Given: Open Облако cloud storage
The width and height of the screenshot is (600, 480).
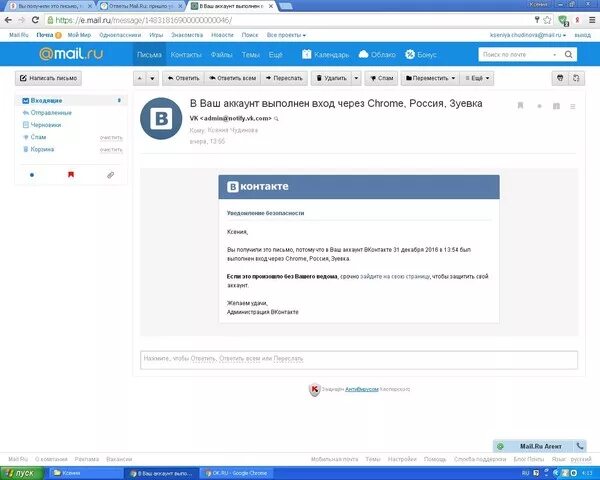Looking at the screenshot, I should click(x=377, y=55).
